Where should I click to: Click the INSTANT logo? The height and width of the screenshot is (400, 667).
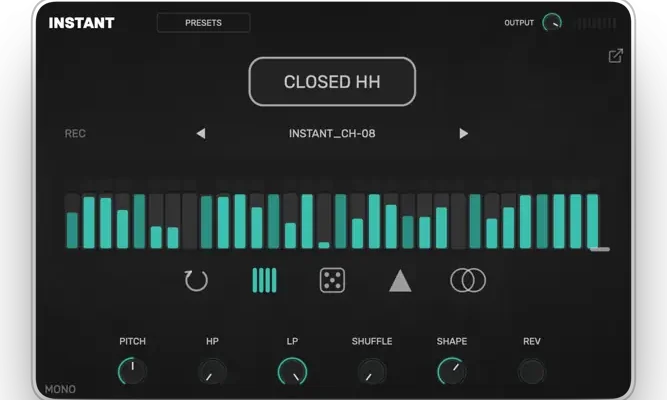click(x=81, y=23)
